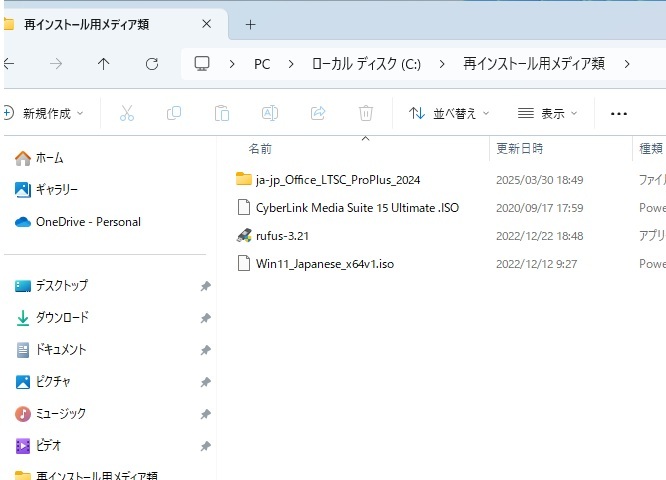Open デスクトップ in quick access

(x=51, y=285)
